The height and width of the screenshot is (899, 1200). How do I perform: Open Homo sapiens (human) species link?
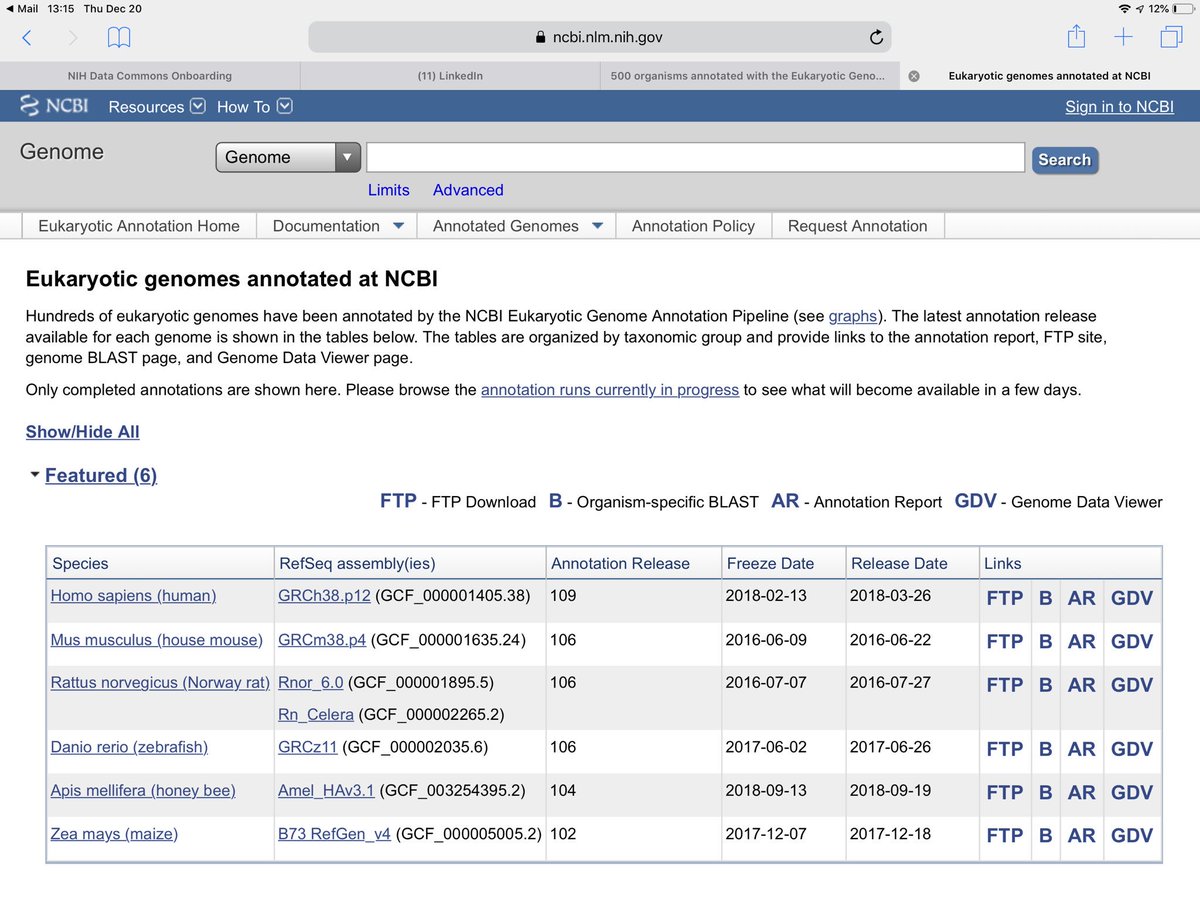tap(133, 596)
